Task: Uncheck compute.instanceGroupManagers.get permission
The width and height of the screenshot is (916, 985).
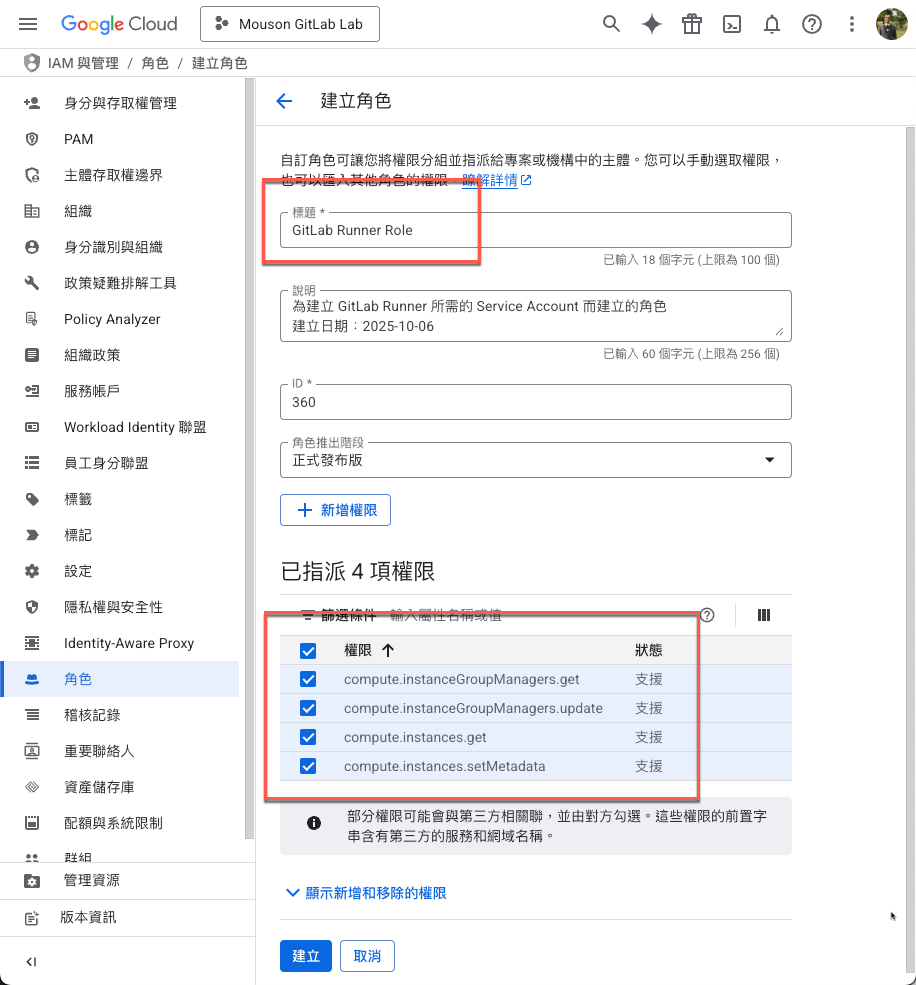Action: coord(308,679)
